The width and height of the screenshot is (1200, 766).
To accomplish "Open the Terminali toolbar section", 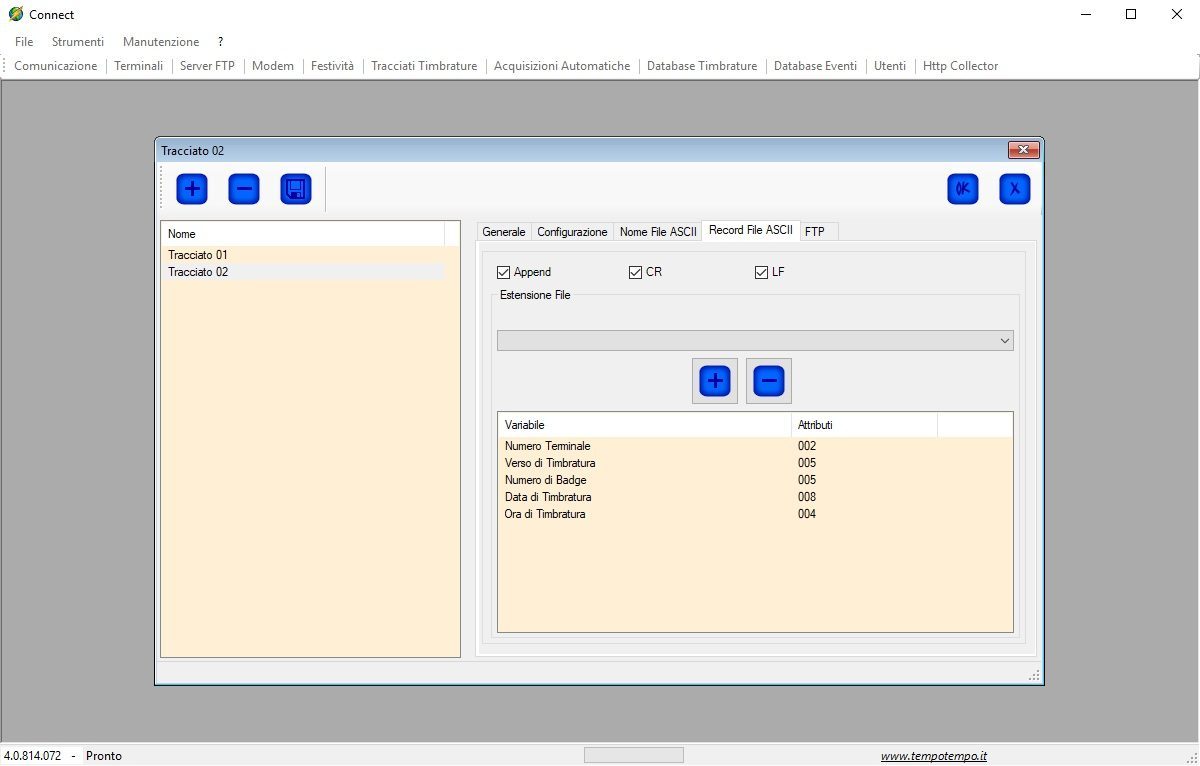I will (x=138, y=66).
